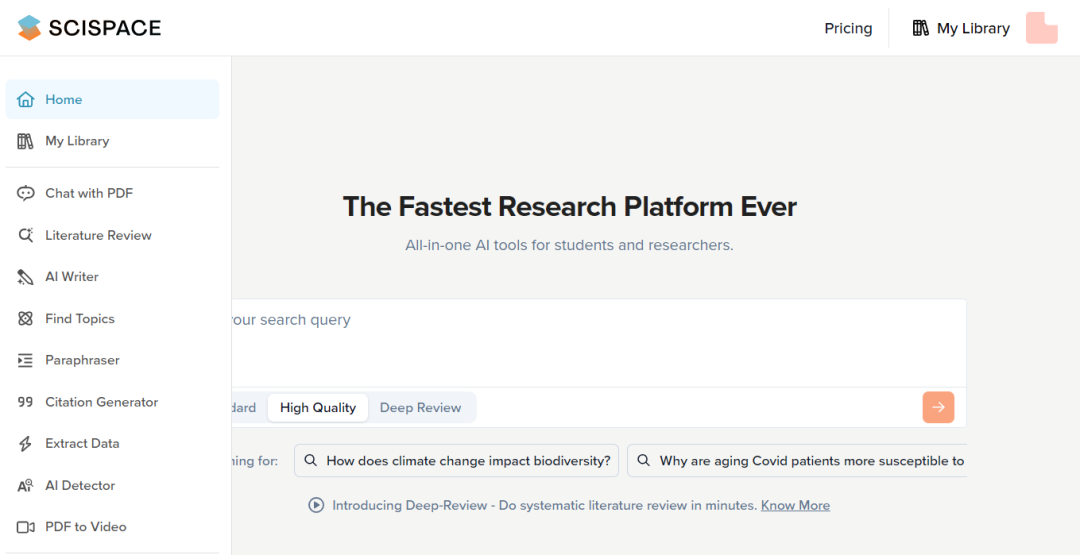Click the Extract Data lightning icon
The image size is (1080, 555).
25,443
